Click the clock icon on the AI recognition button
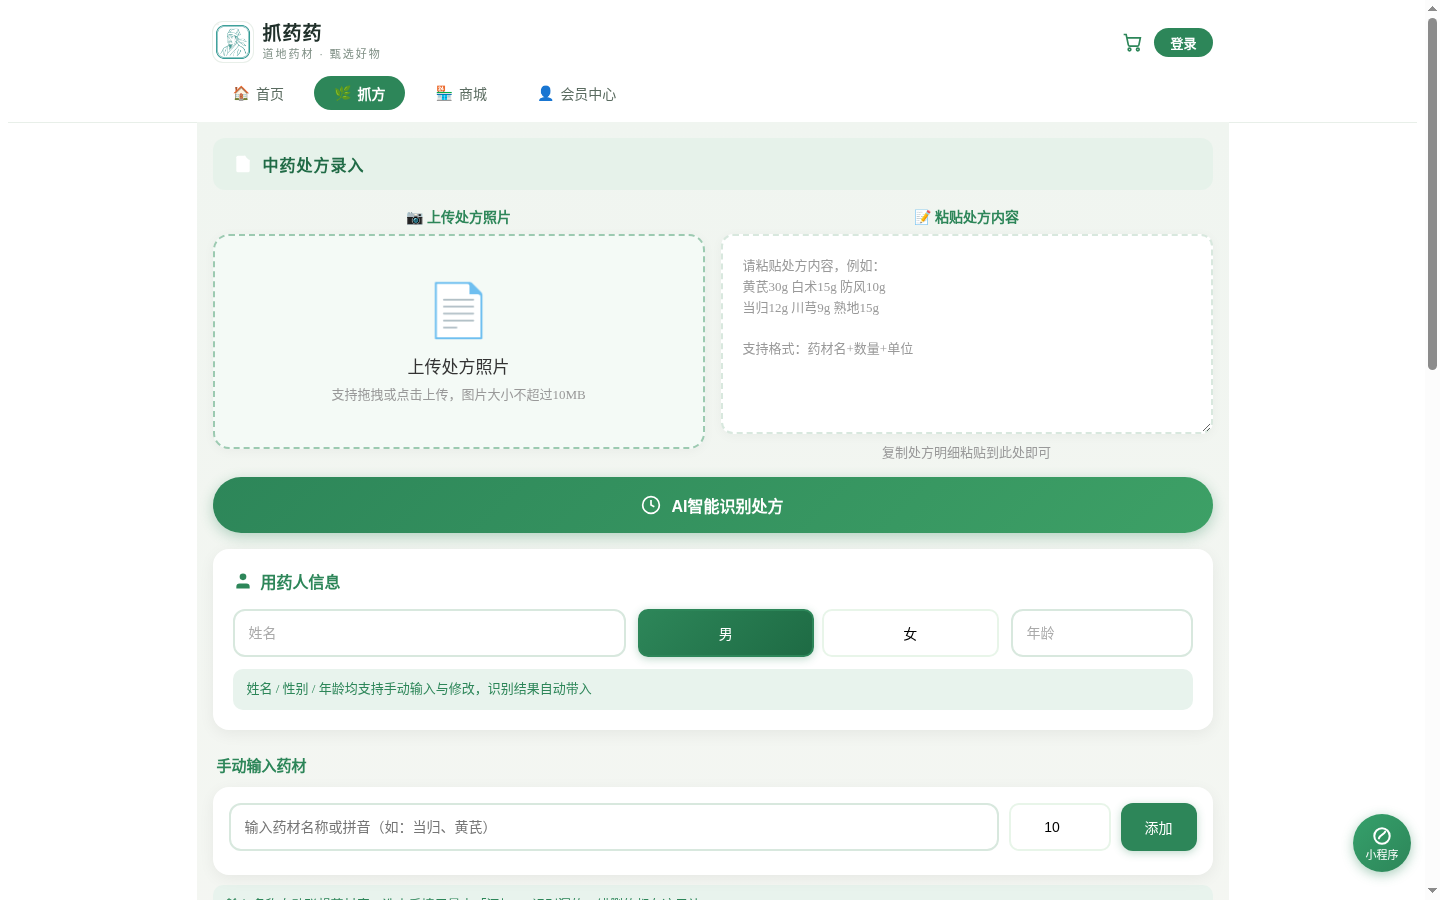The height and width of the screenshot is (900, 1440). click(651, 505)
